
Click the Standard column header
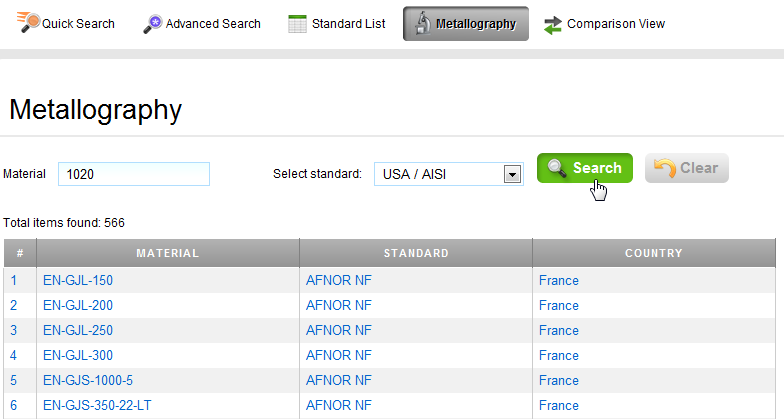click(415, 253)
